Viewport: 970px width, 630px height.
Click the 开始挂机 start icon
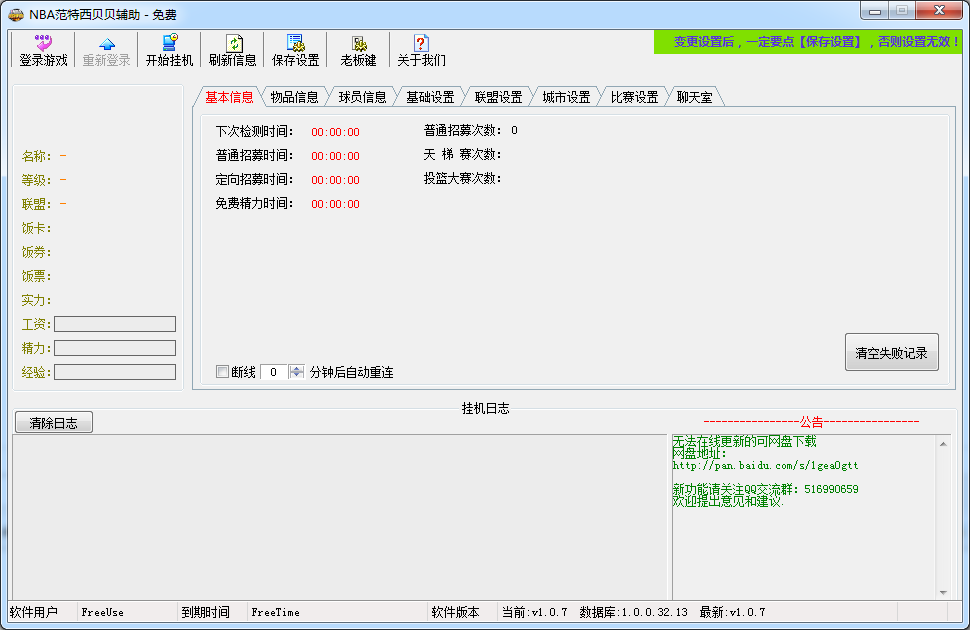[169, 43]
